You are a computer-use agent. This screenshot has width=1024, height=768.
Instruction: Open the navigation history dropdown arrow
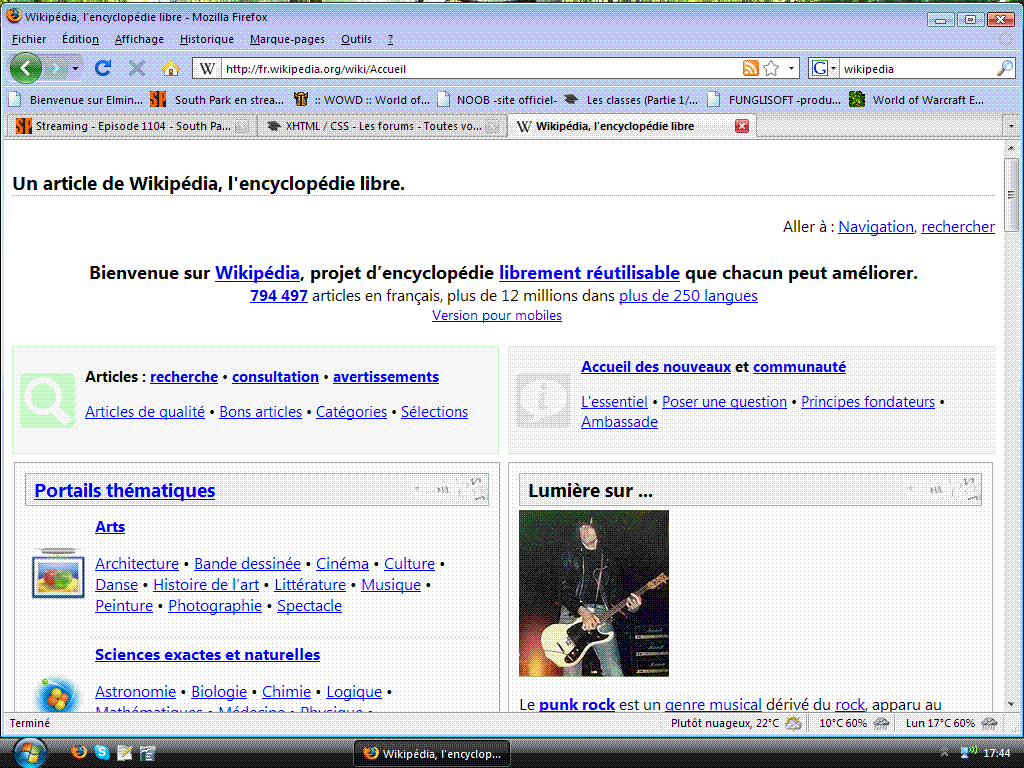coord(75,68)
